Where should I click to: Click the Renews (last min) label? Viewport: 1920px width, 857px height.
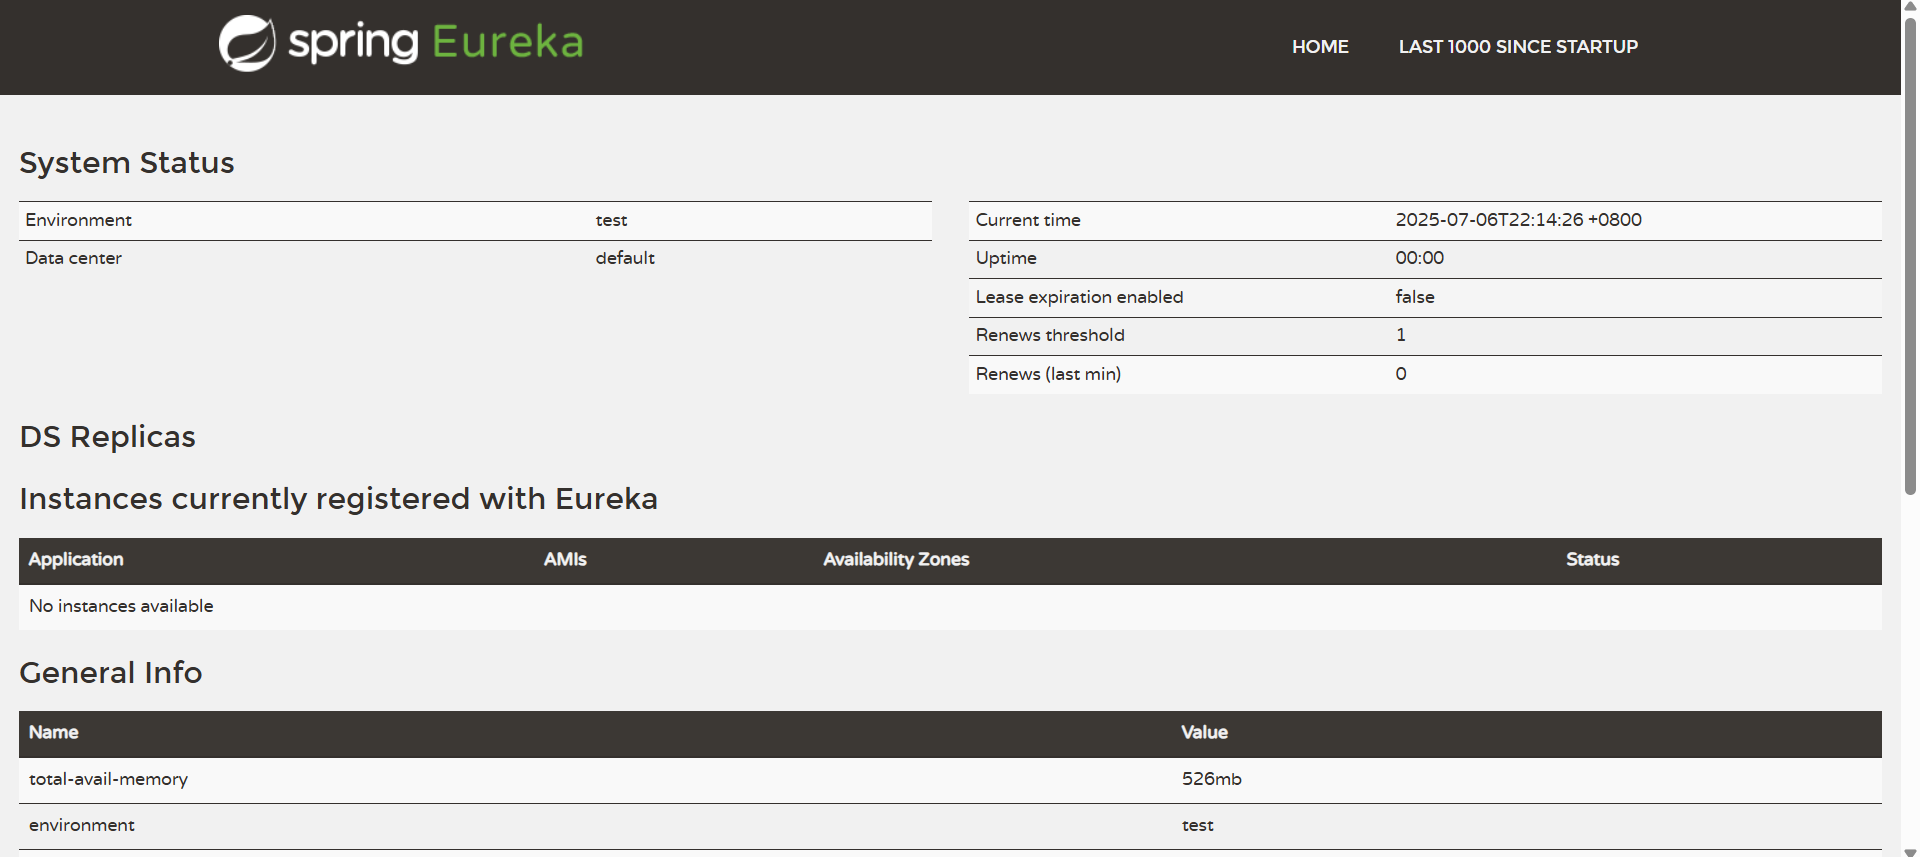point(1048,374)
